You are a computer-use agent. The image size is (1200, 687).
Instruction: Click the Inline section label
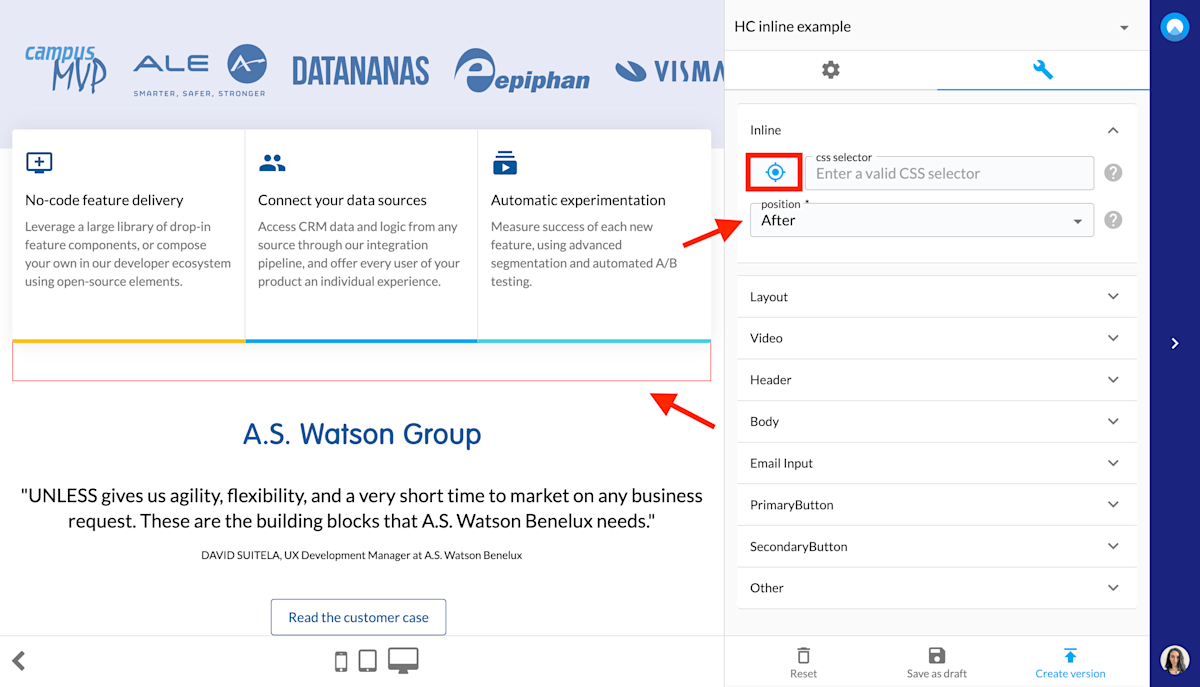click(766, 130)
